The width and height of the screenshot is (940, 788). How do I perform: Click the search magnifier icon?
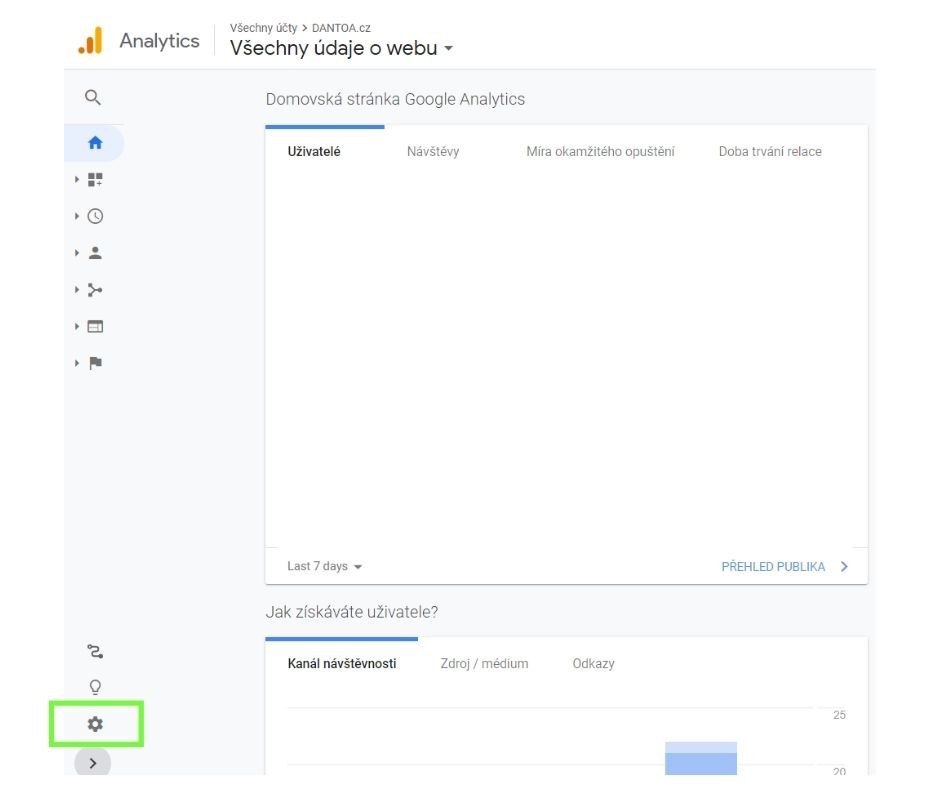[x=93, y=97]
